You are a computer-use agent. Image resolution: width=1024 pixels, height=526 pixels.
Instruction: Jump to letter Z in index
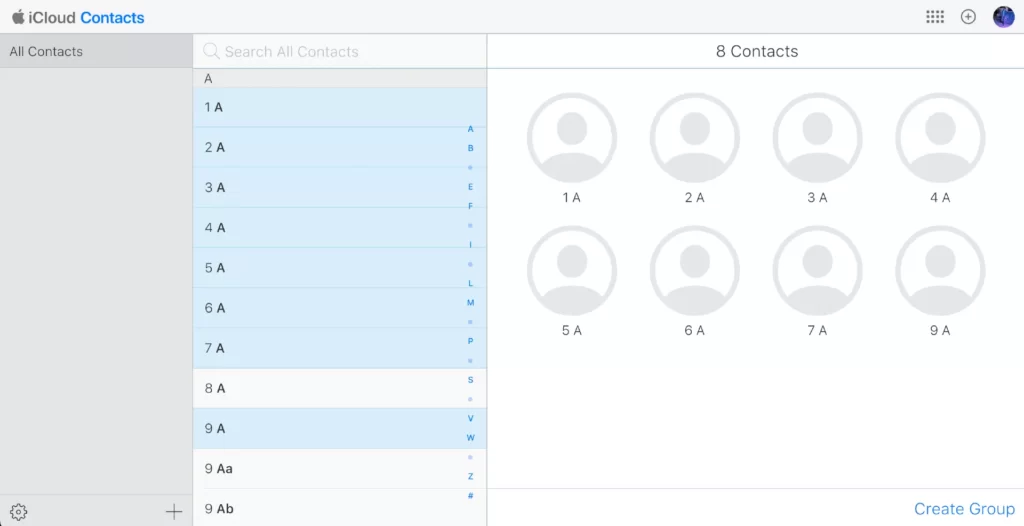pyautogui.click(x=470, y=476)
